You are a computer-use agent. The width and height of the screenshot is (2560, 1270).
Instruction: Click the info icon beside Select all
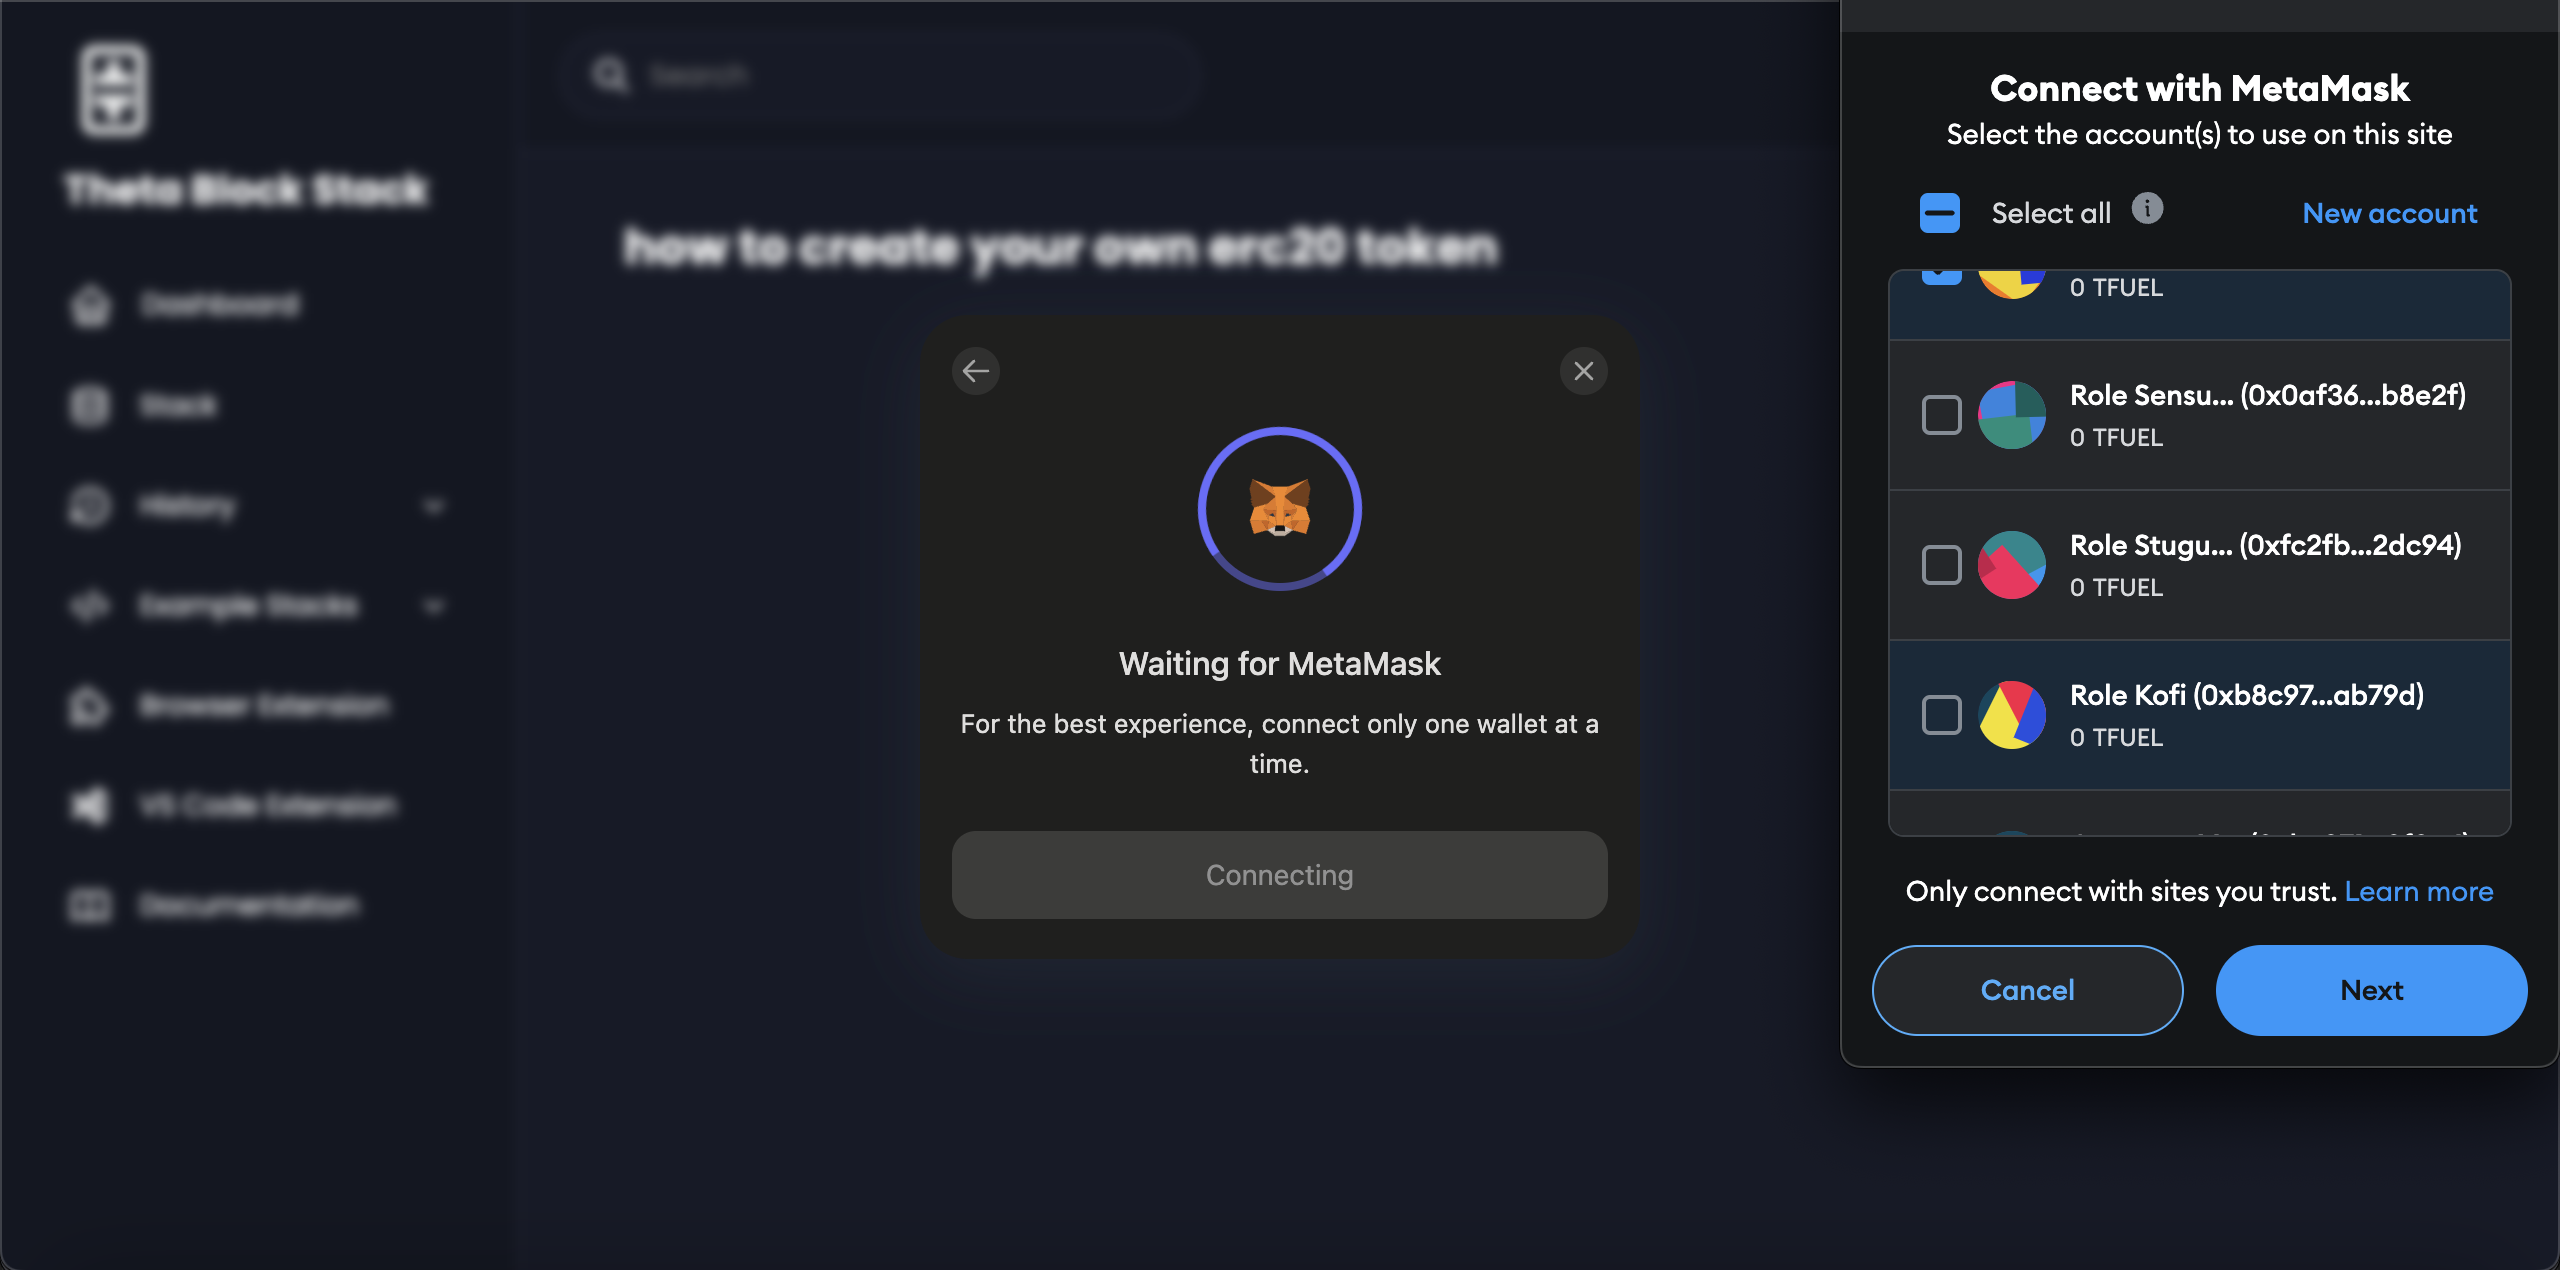point(2147,209)
